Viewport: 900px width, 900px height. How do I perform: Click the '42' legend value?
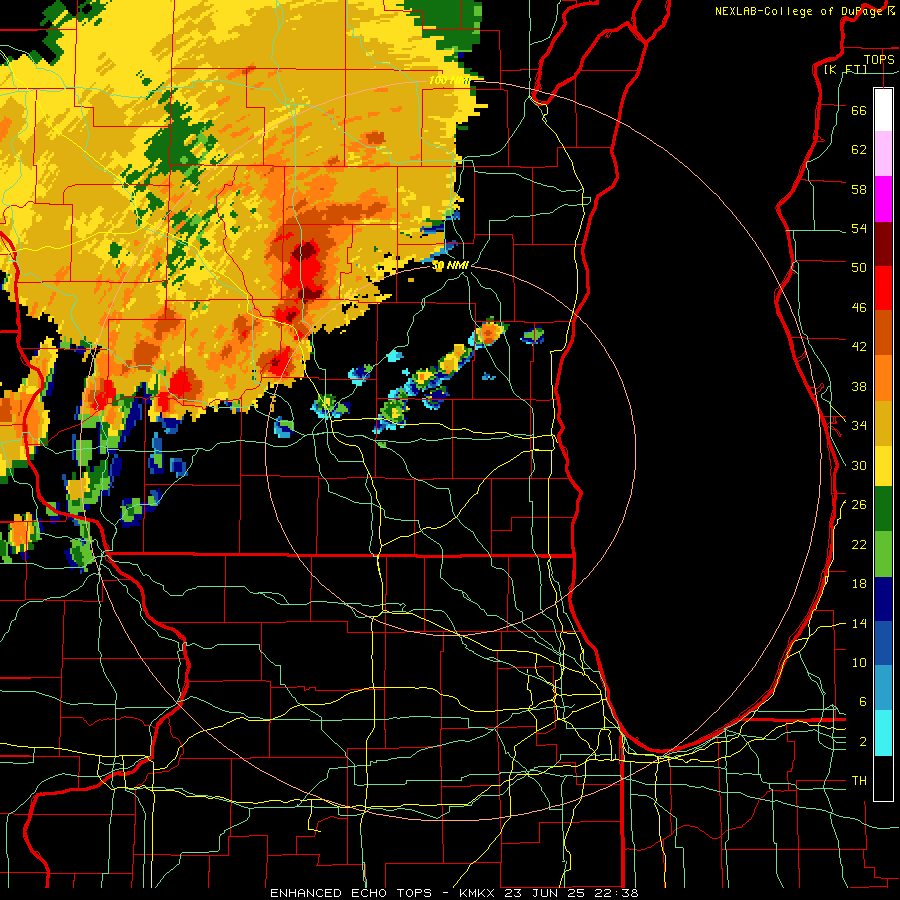click(859, 347)
